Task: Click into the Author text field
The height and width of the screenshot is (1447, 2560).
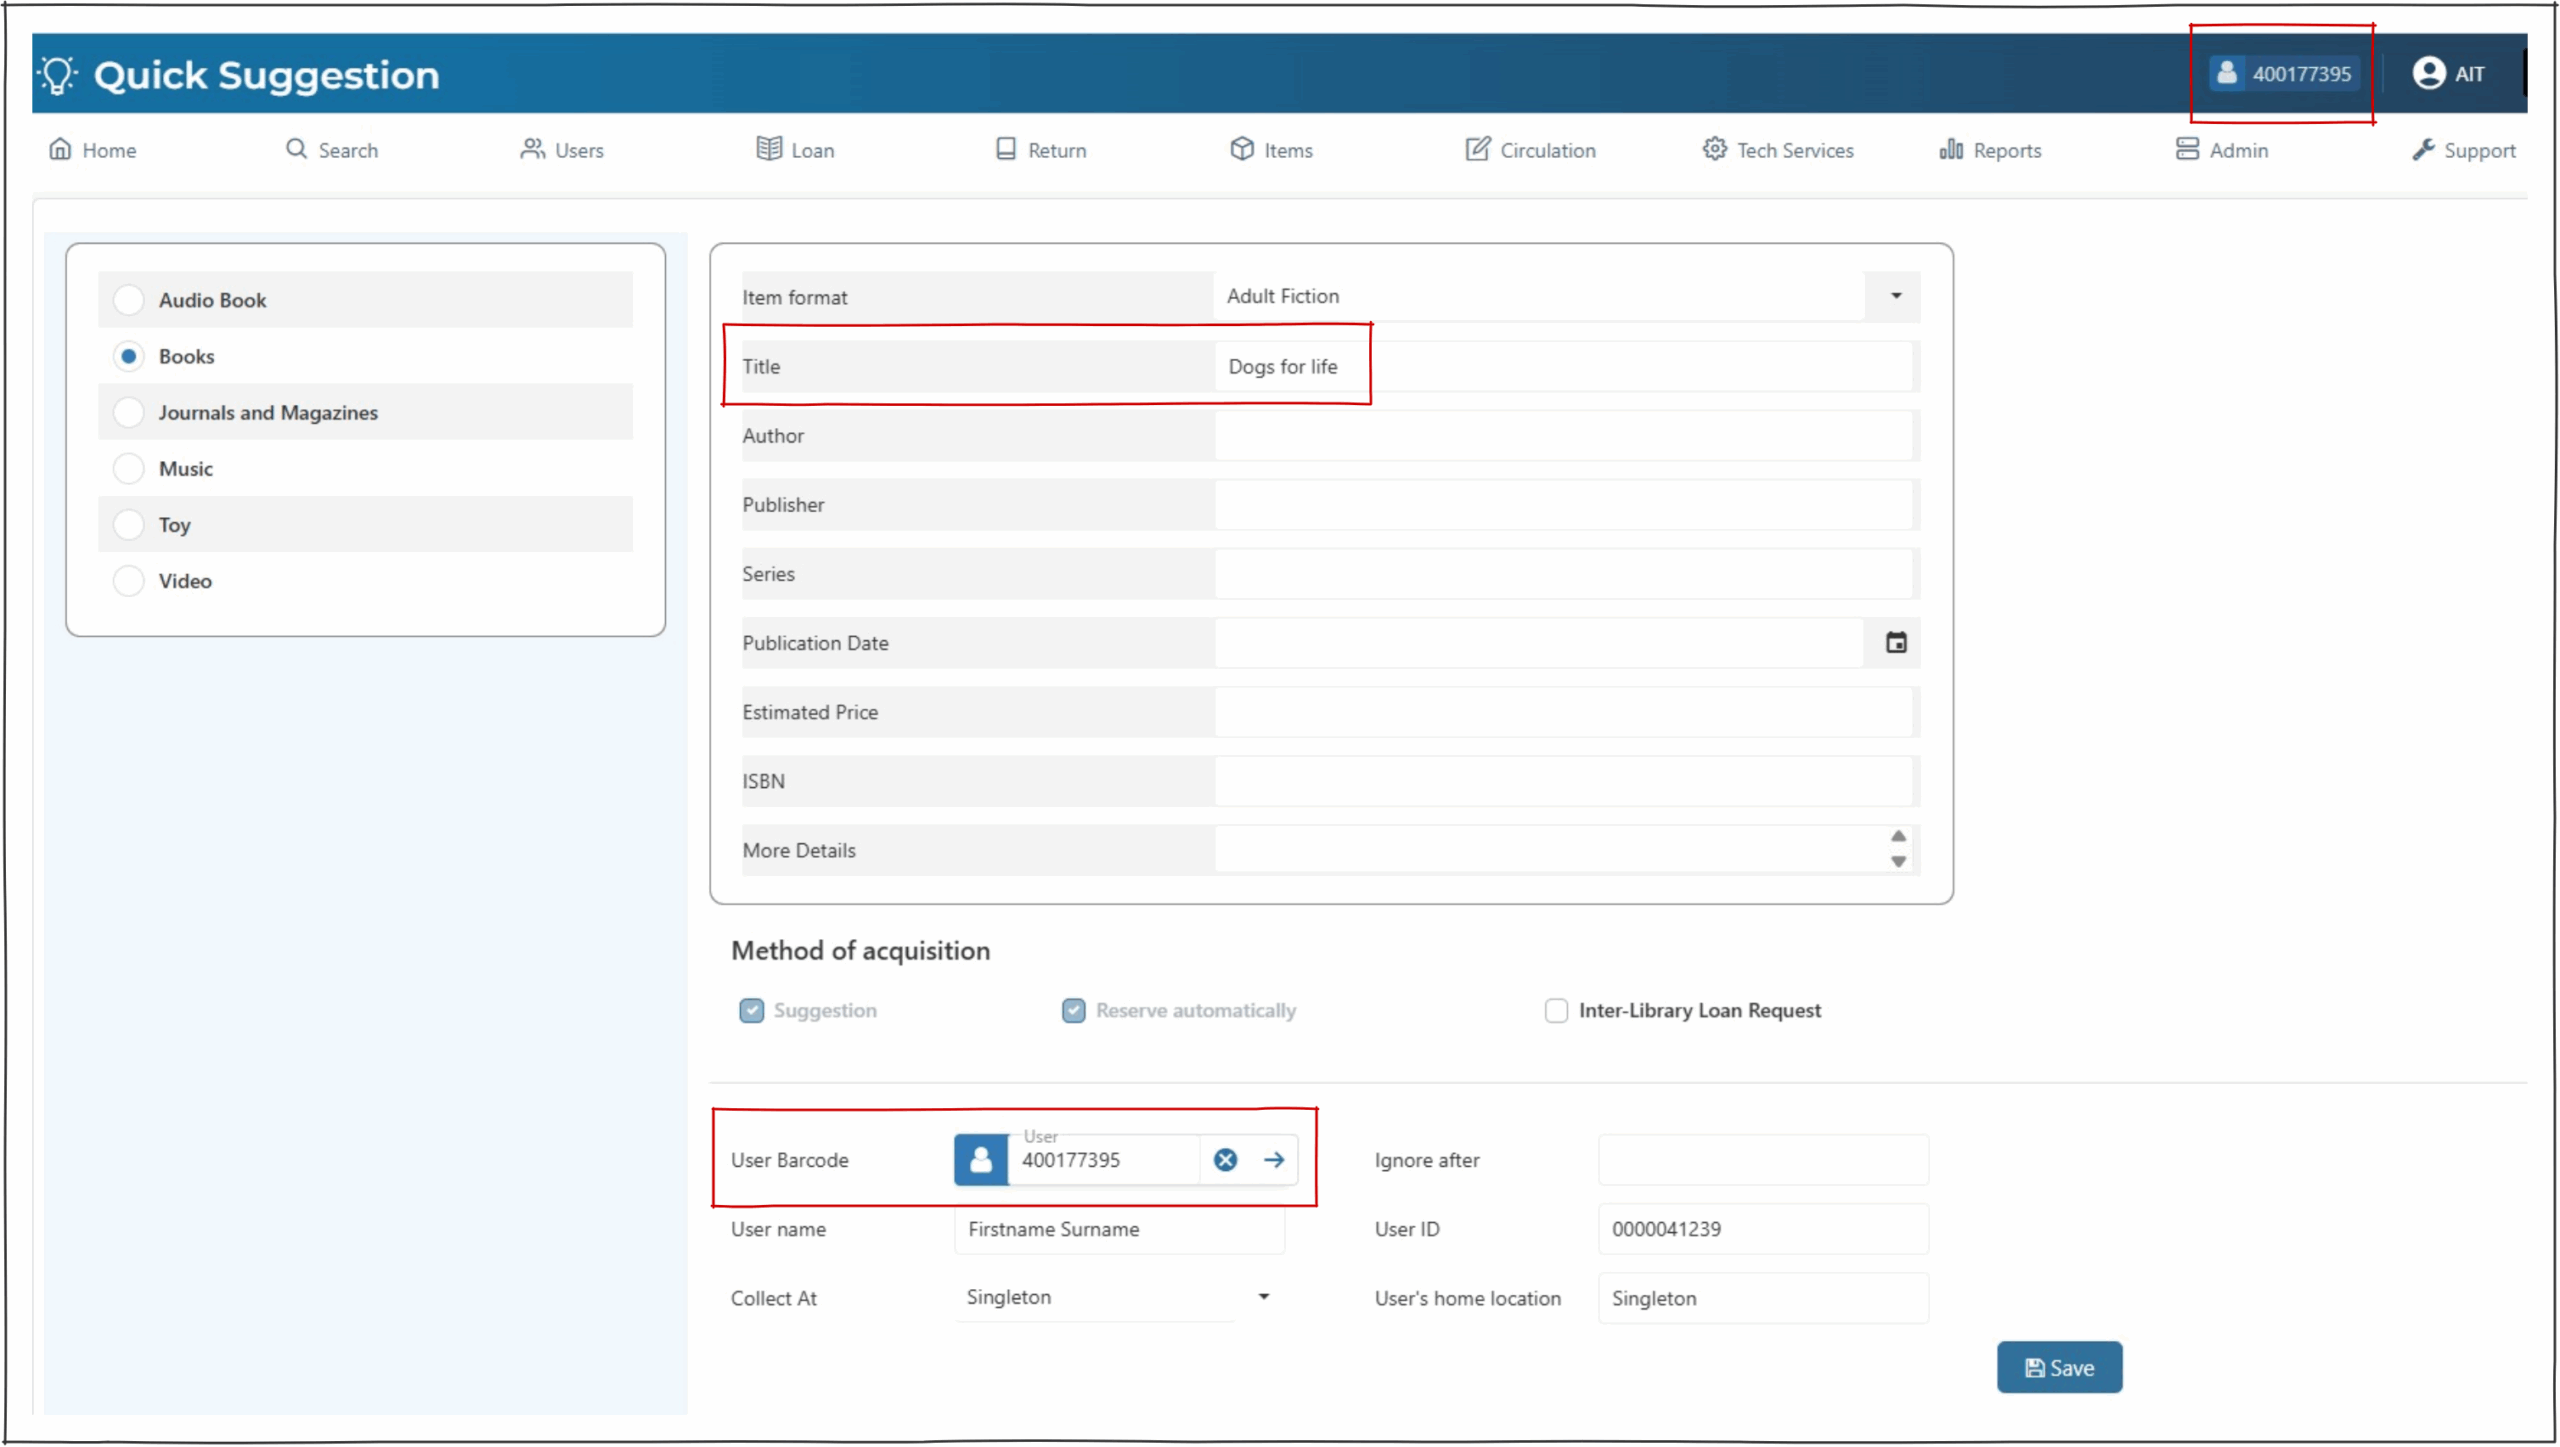Action: click(x=1560, y=436)
